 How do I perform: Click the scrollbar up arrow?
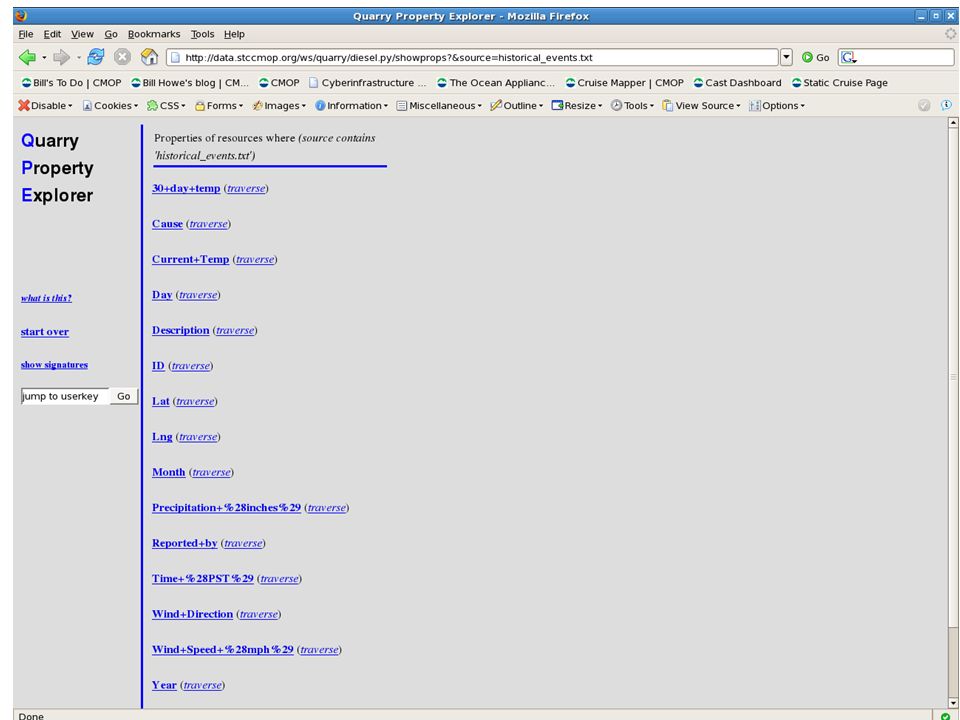coord(953,122)
